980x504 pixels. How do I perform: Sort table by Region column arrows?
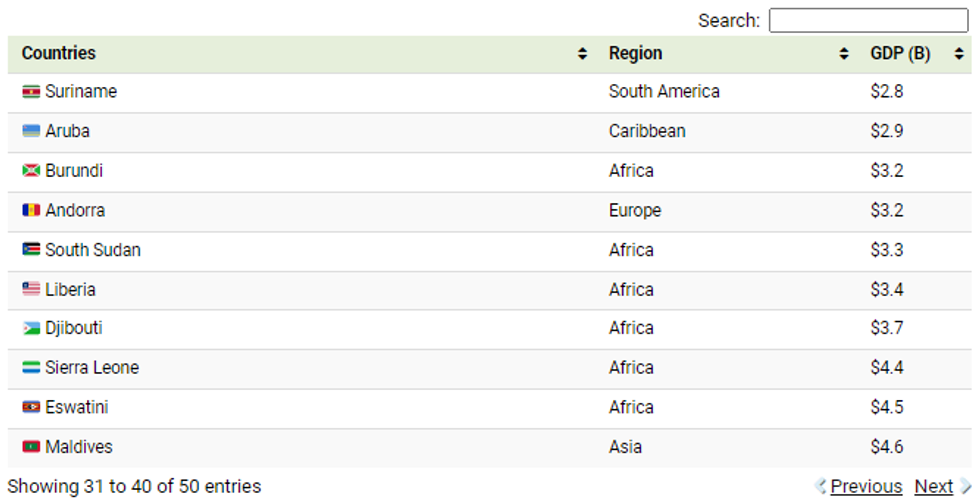[x=844, y=54]
